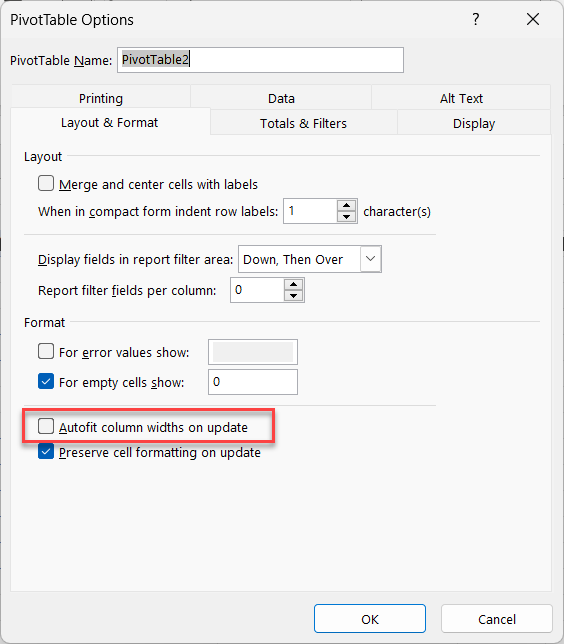564x644 pixels.
Task: Click the Cancel button
Action: coord(497,619)
